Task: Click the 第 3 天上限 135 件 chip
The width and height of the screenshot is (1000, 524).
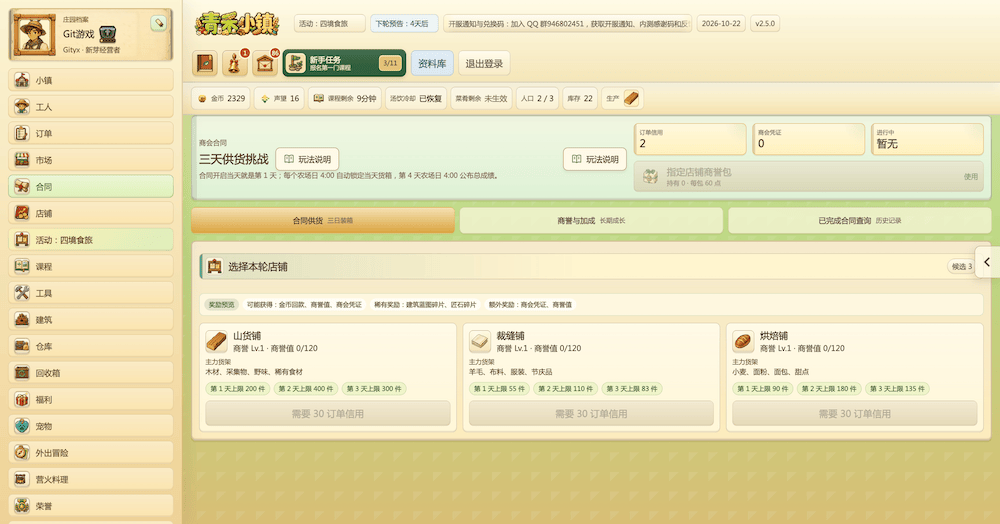Action: click(x=899, y=388)
